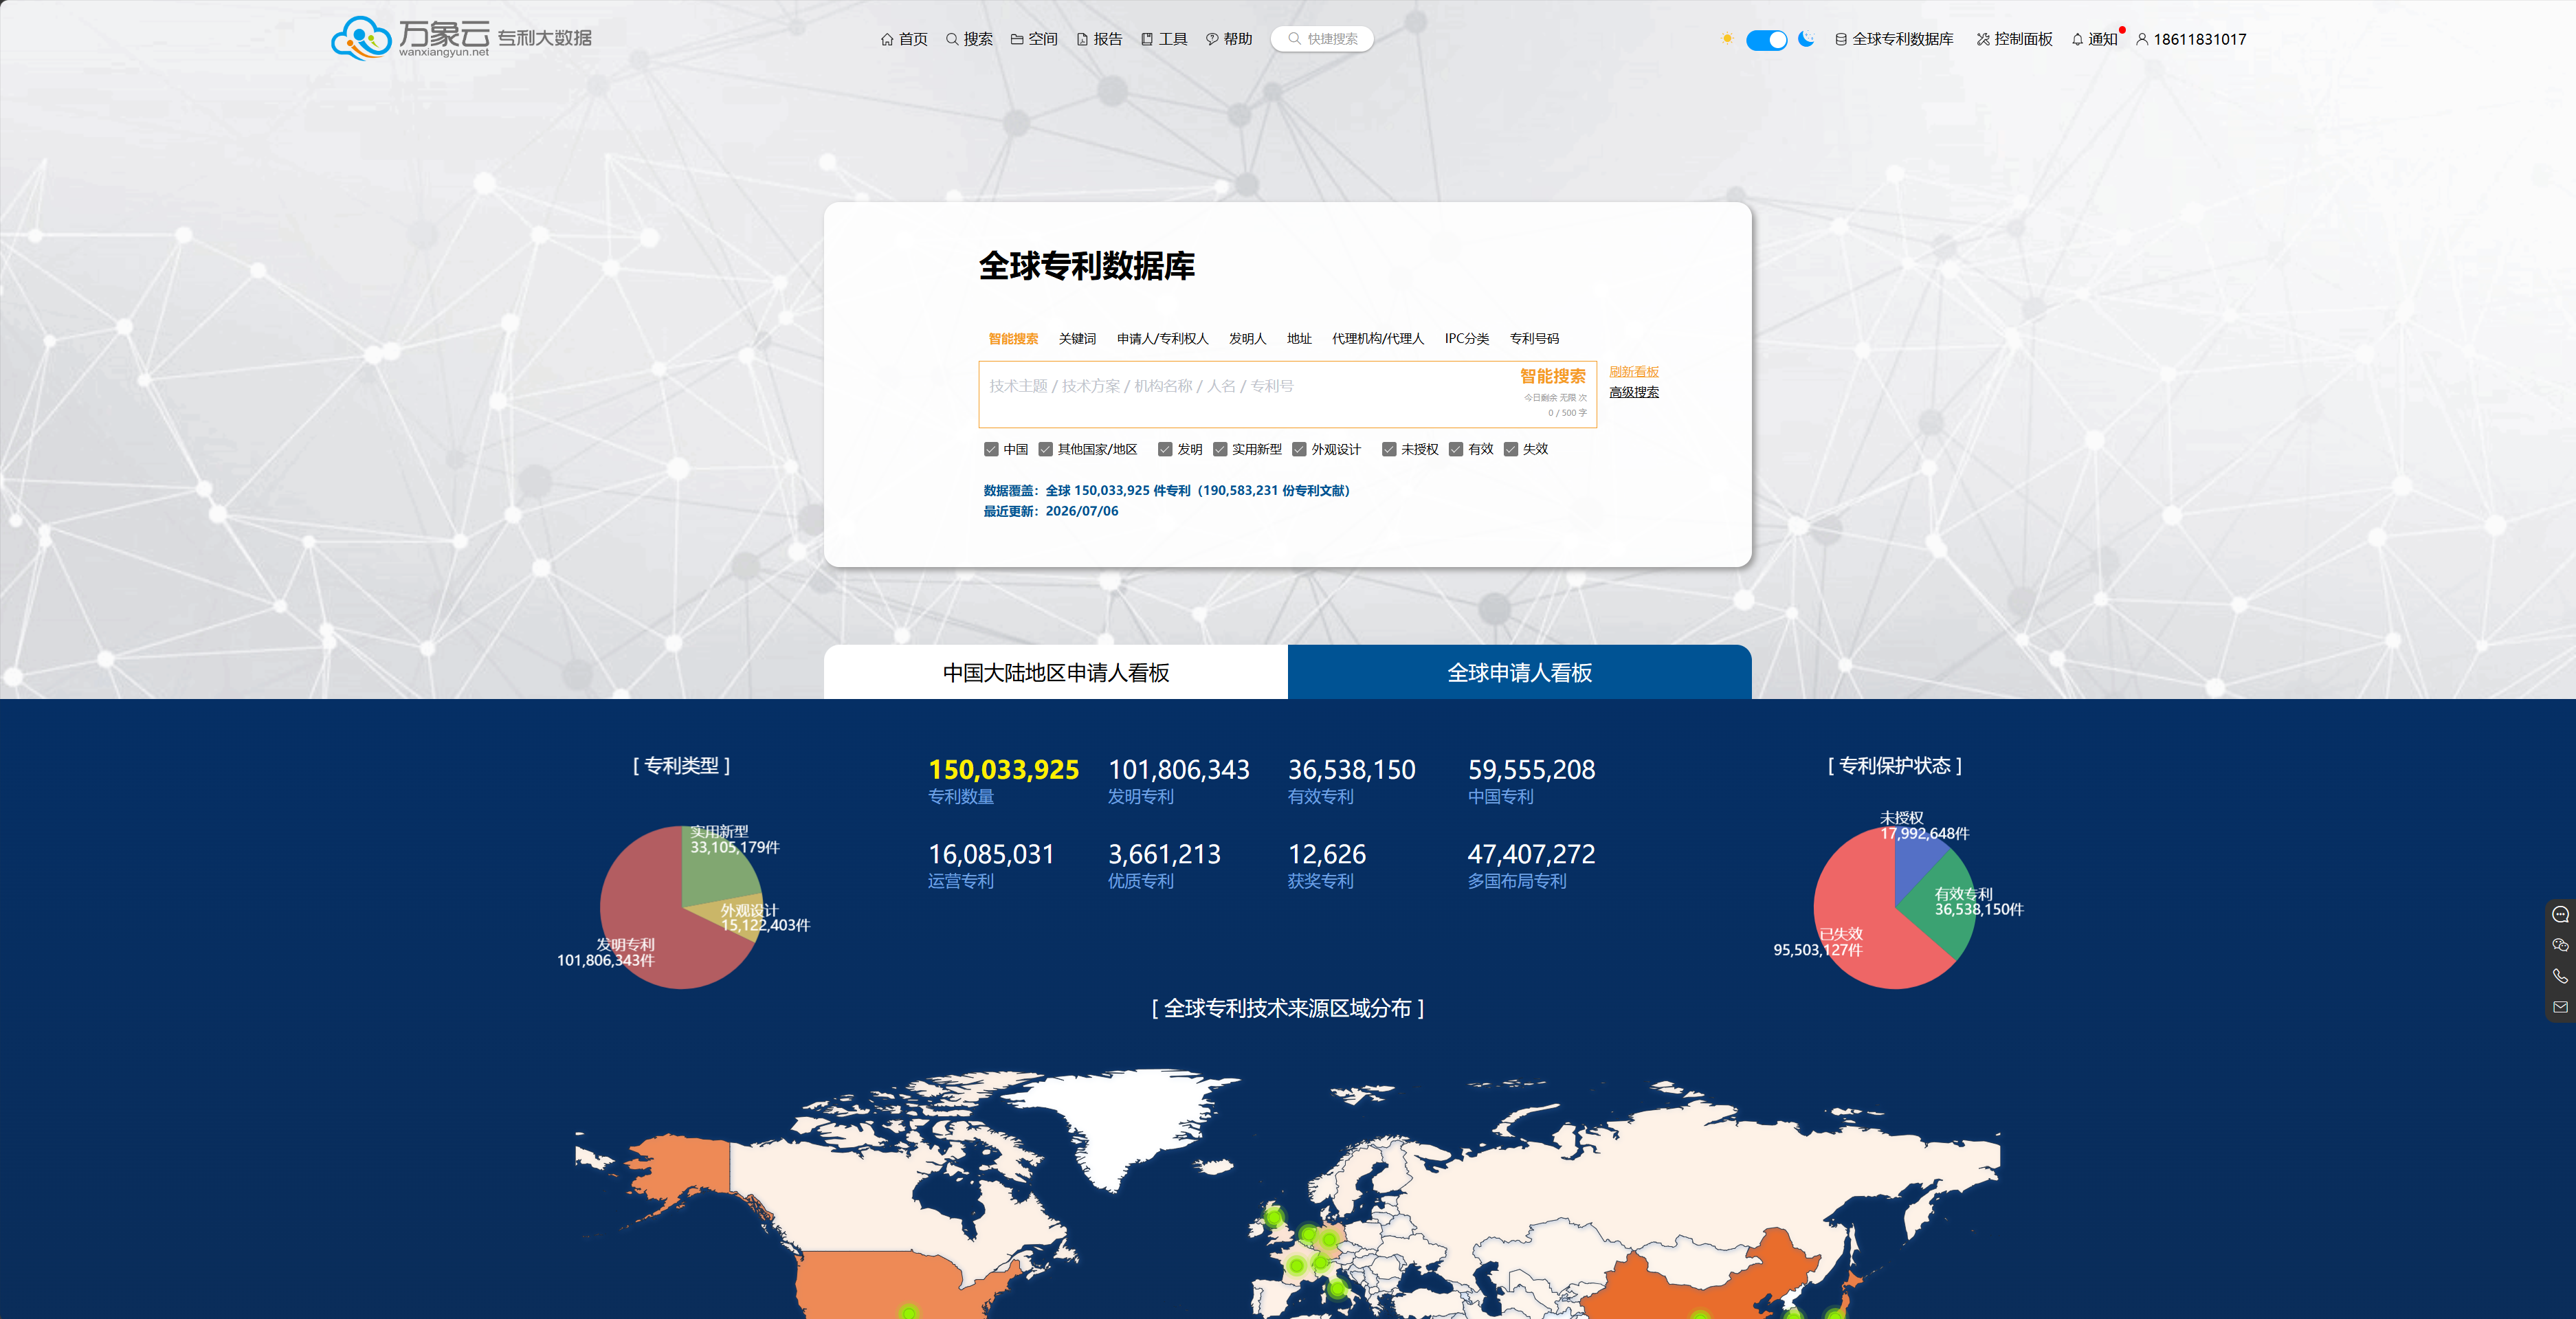Select the 专利号码 tab
The image size is (2576, 1319).
point(1534,339)
